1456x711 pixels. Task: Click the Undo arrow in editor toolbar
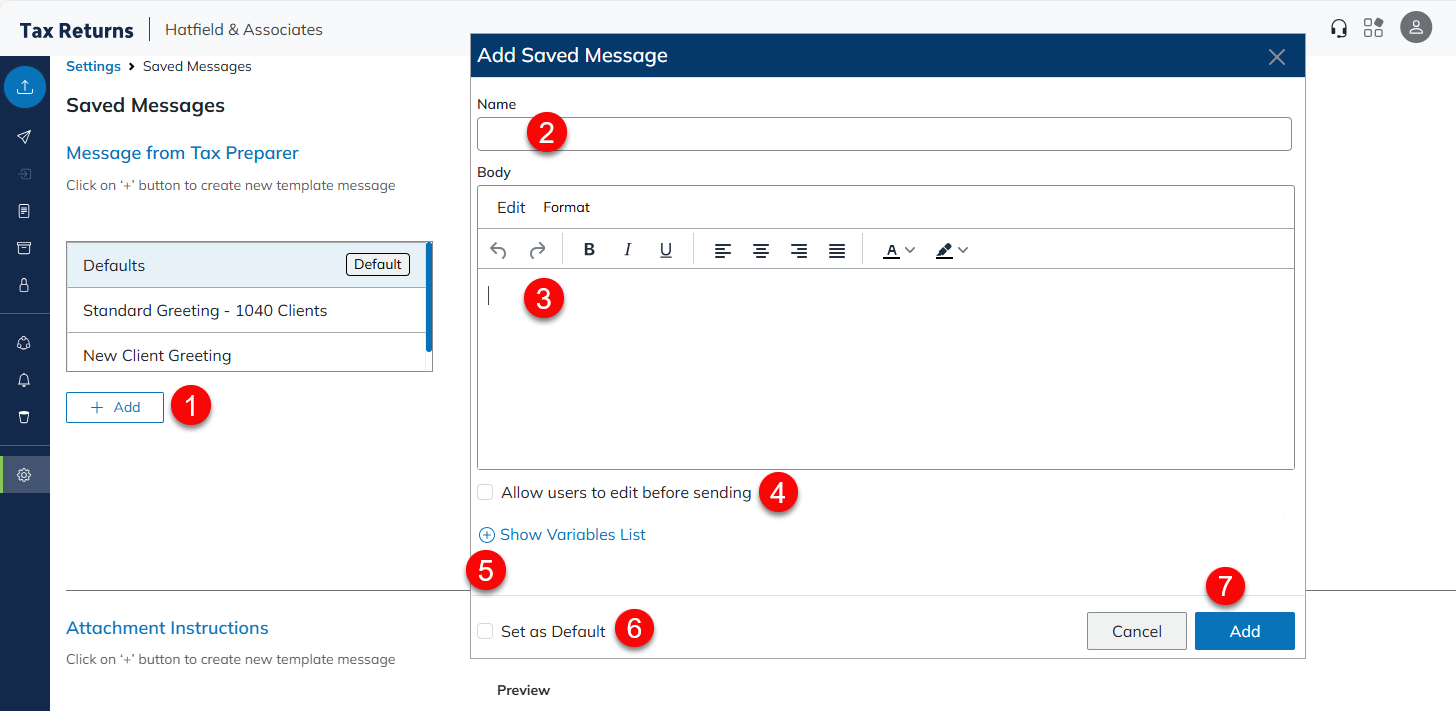tap(498, 250)
